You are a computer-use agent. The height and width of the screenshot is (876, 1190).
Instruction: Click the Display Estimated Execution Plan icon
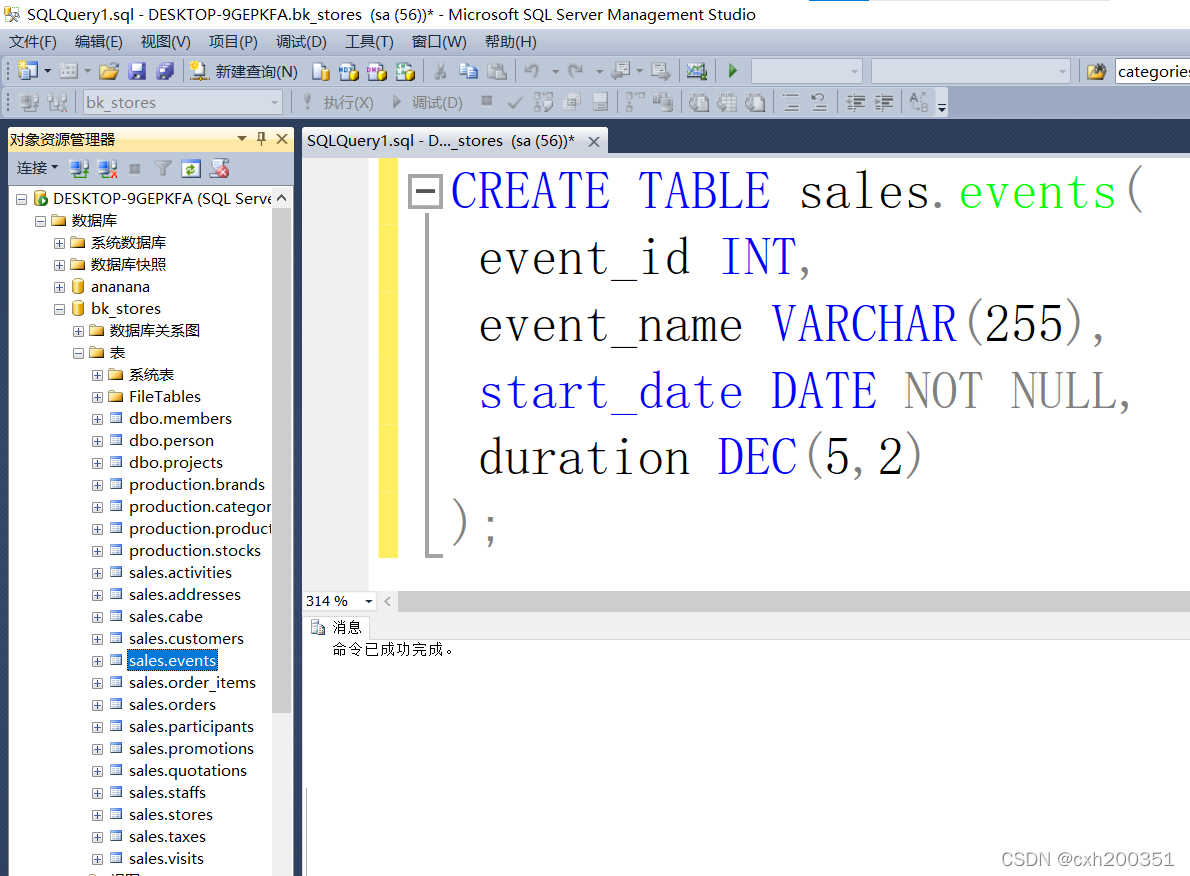coord(543,102)
